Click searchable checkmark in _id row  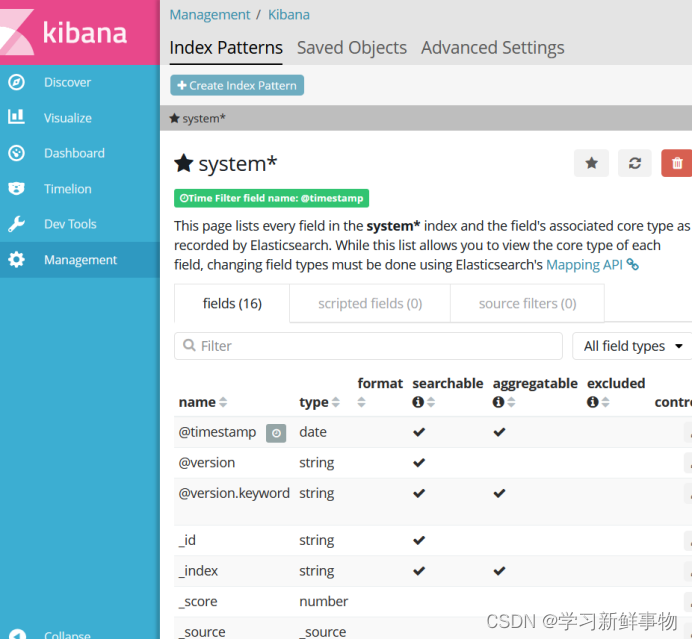tap(419, 540)
